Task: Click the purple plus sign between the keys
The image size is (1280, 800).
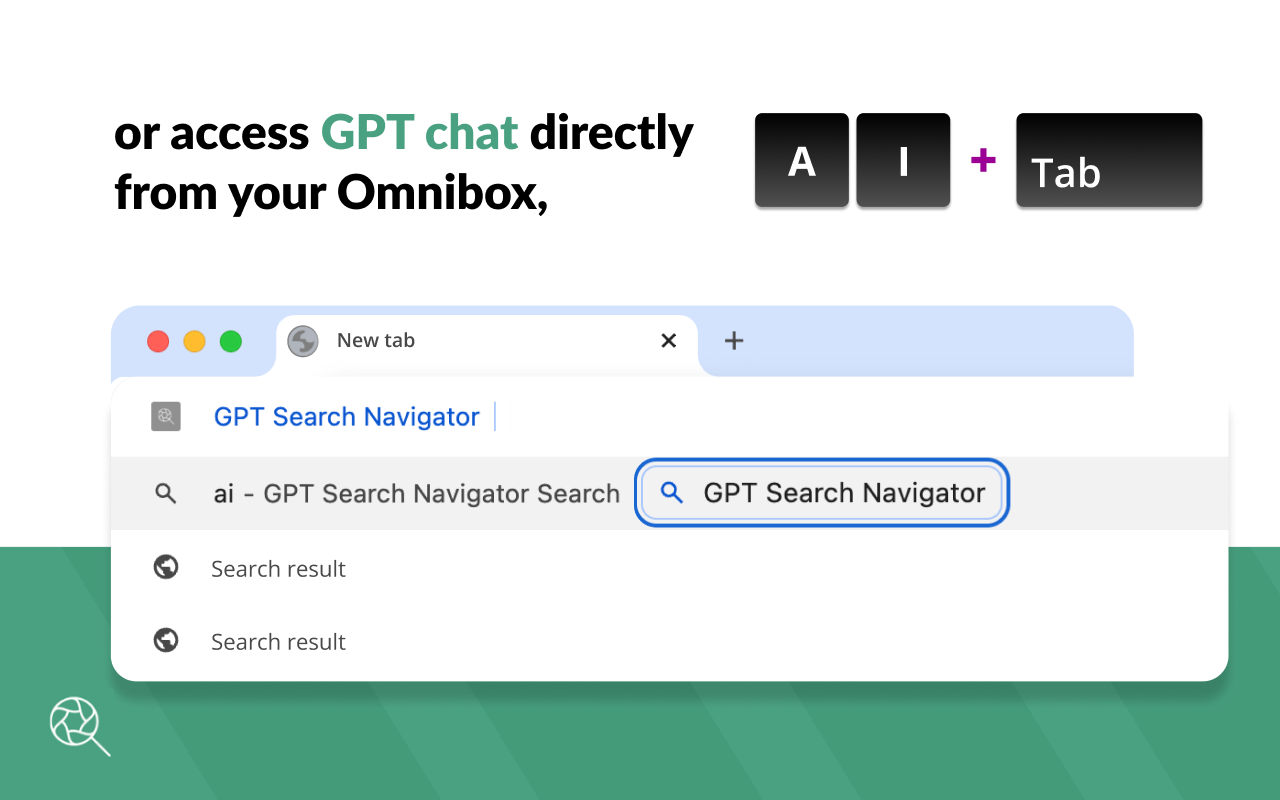Action: coord(983,161)
